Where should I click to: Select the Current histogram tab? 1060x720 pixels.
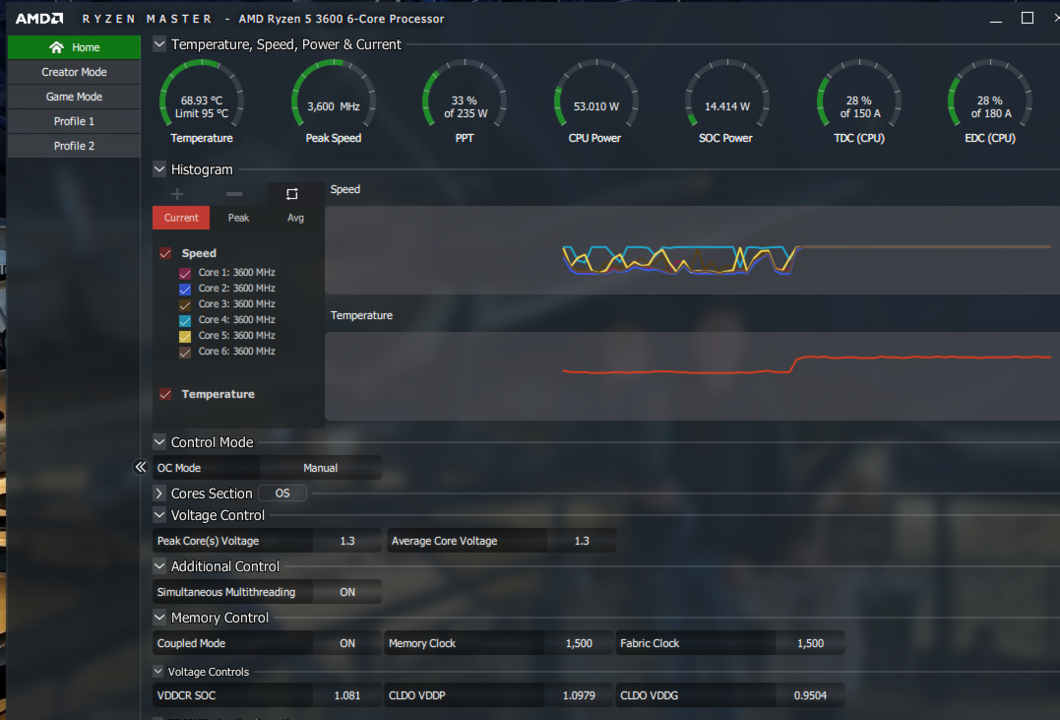pos(181,218)
